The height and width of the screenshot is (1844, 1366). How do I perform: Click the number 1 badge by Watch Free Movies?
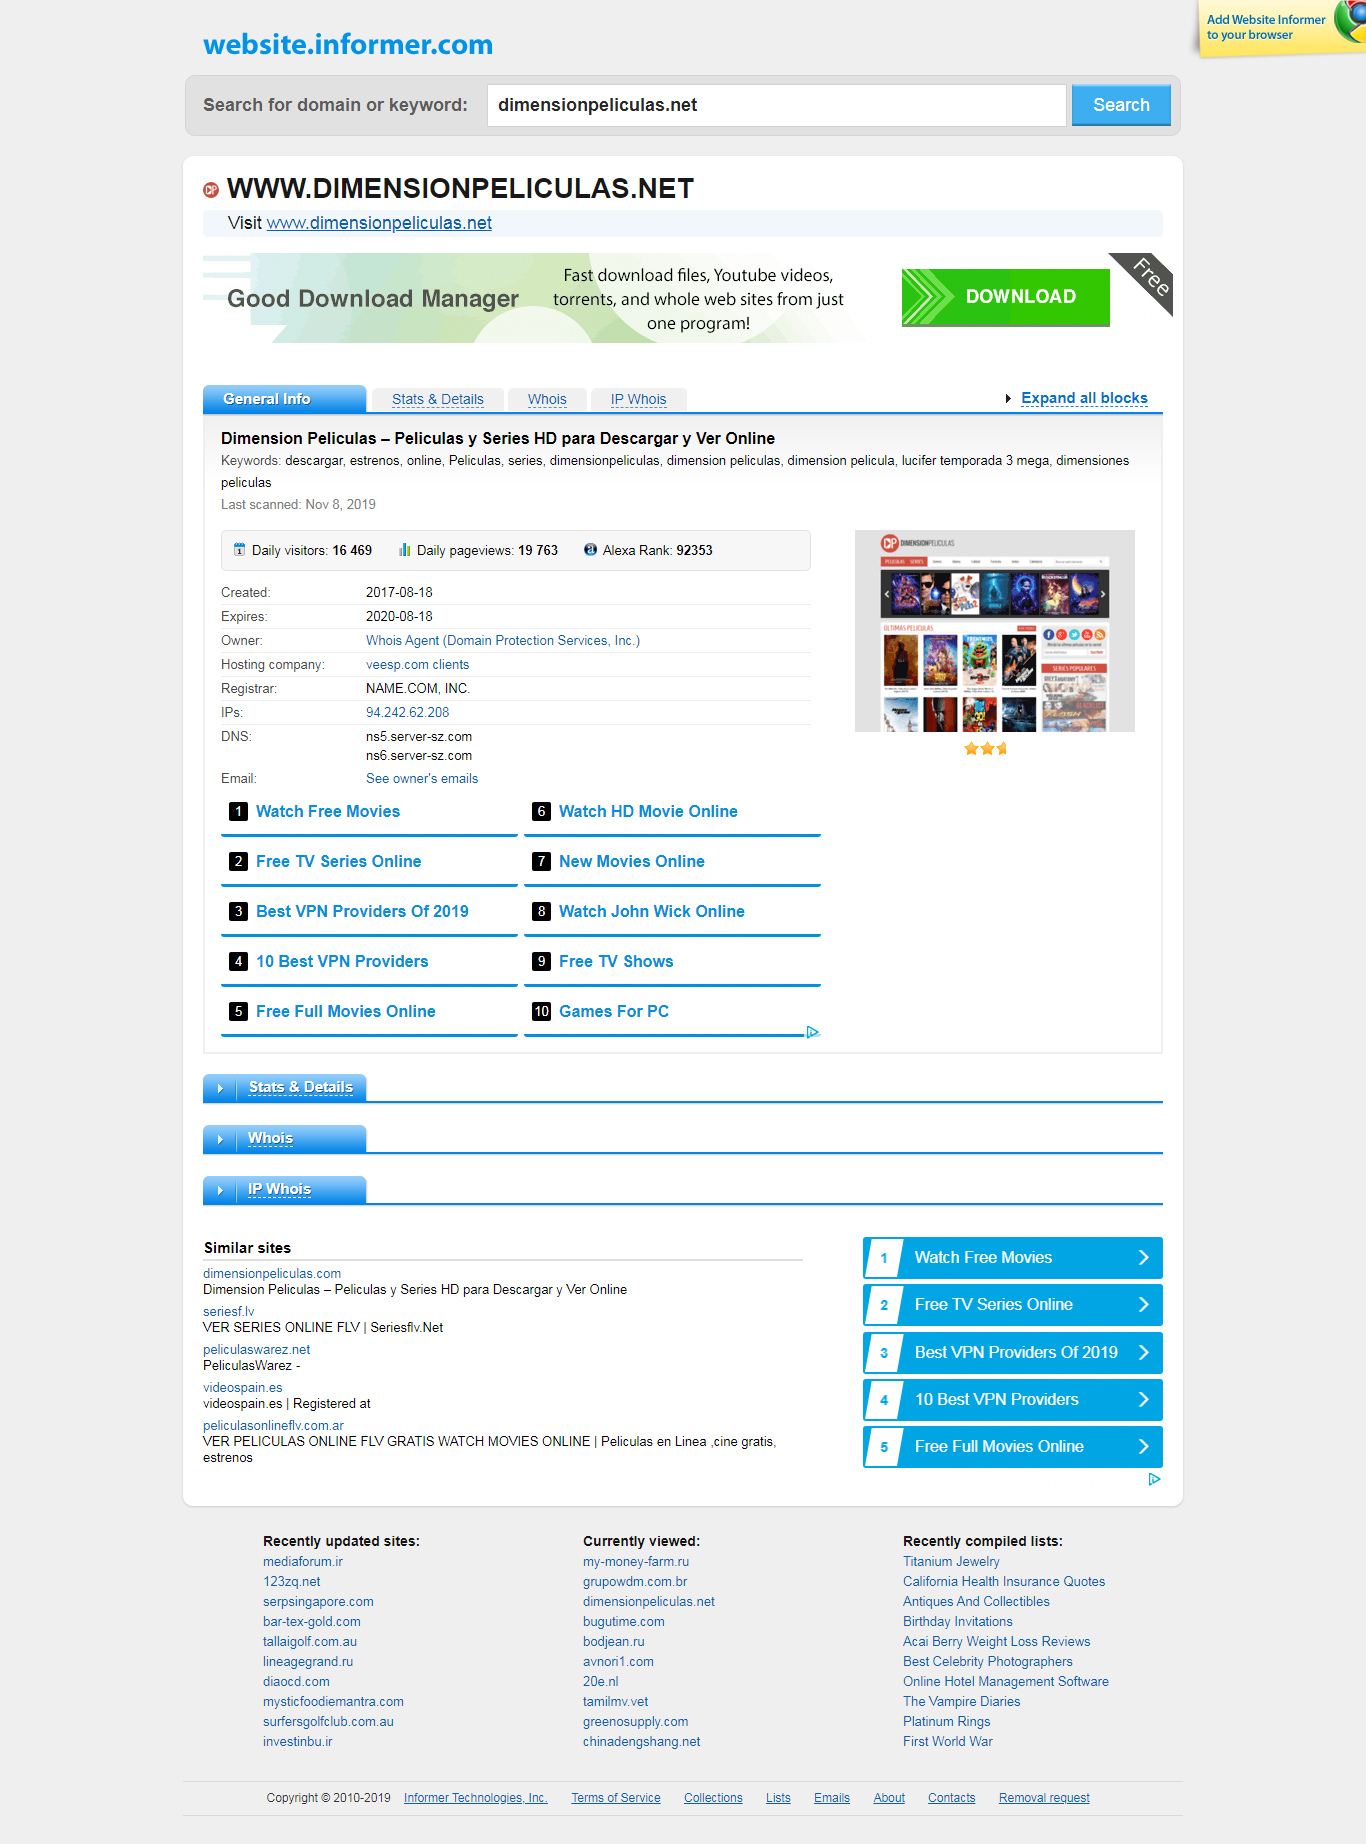point(238,811)
